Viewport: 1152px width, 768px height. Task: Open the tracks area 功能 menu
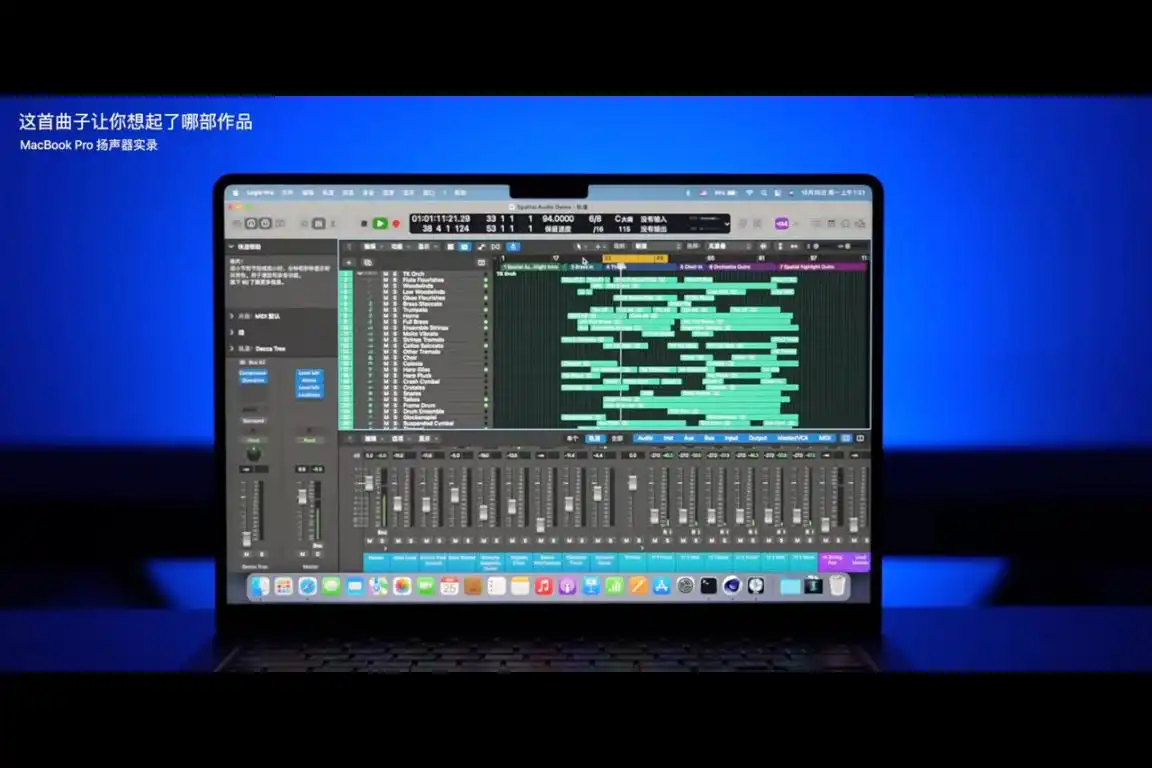[399, 247]
